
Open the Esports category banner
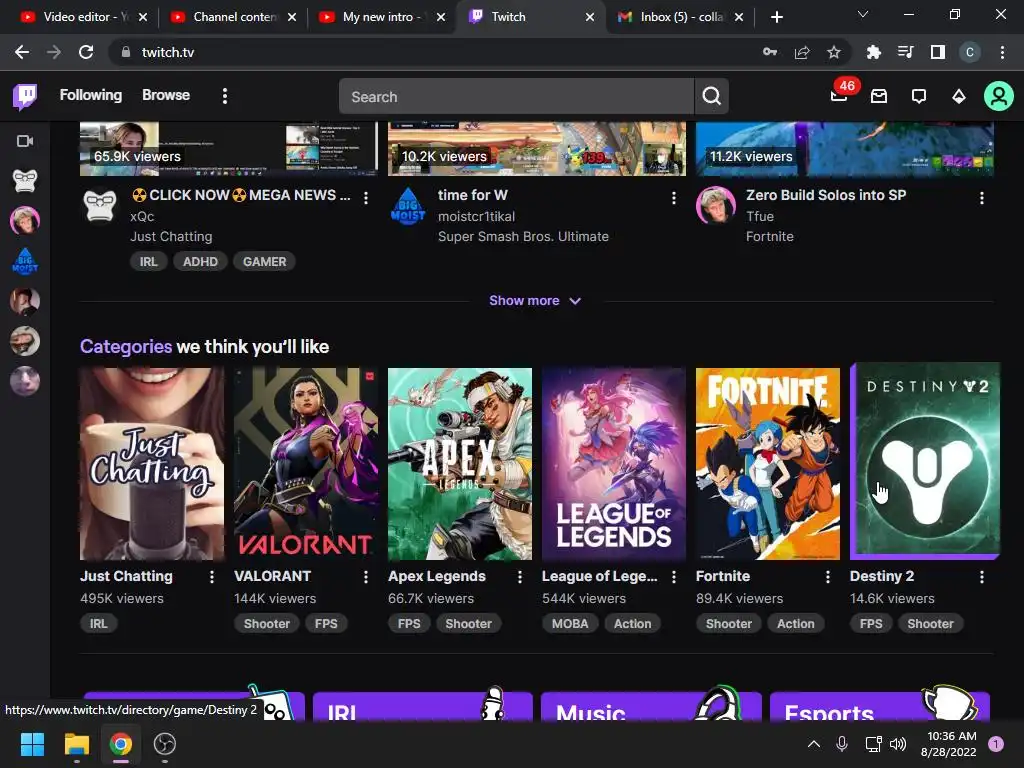click(880, 707)
